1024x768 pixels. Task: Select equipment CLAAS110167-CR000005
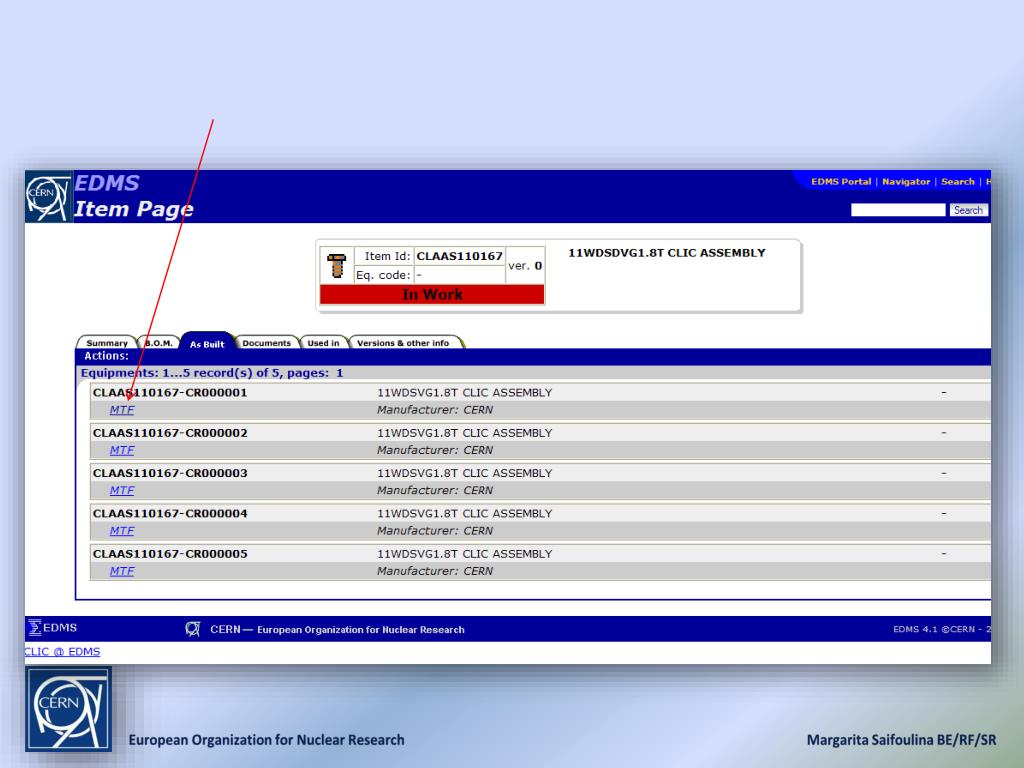coord(170,554)
